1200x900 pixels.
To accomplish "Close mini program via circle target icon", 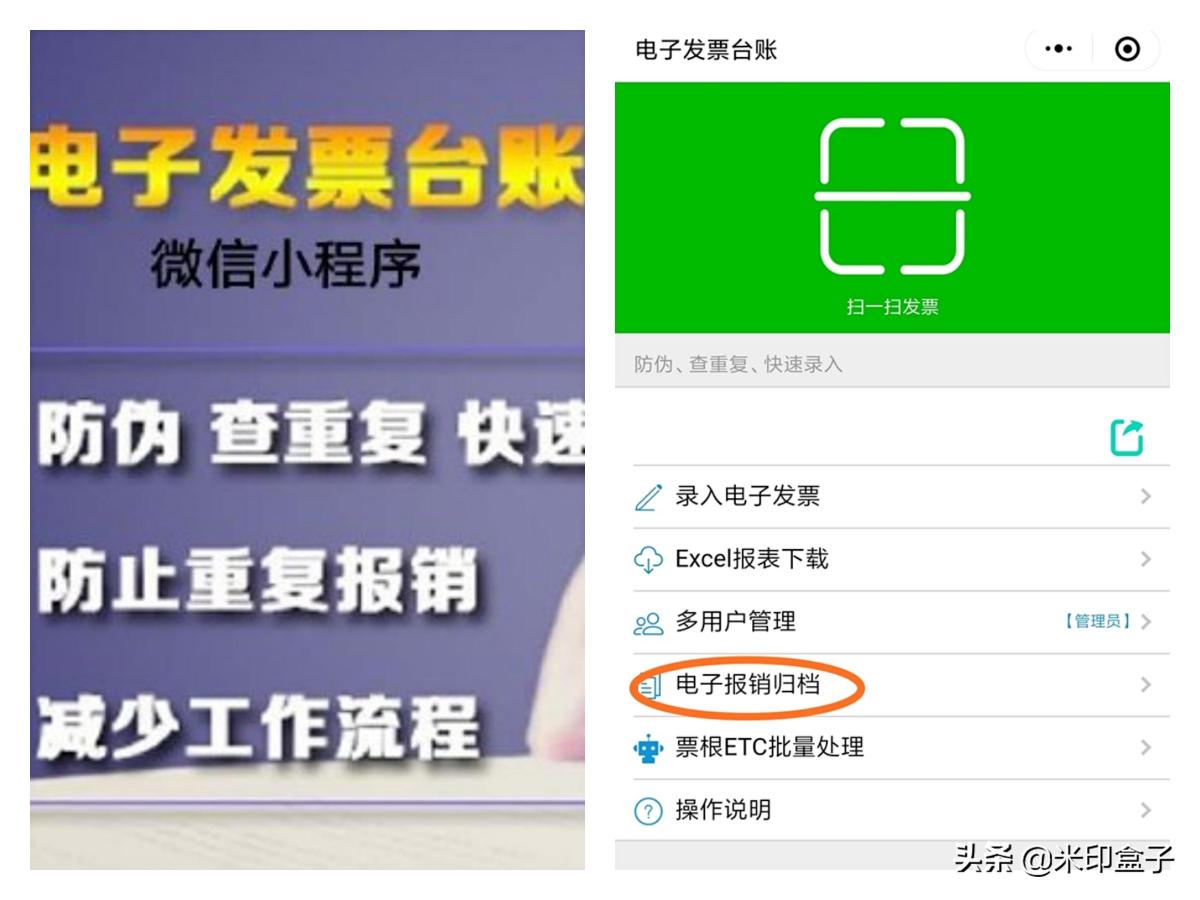I will (1127, 49).
